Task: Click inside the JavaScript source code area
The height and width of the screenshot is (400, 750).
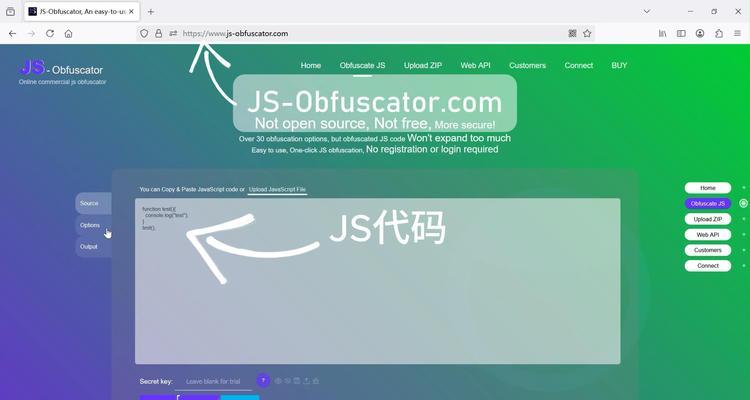Action: click(x=377, y=281)
